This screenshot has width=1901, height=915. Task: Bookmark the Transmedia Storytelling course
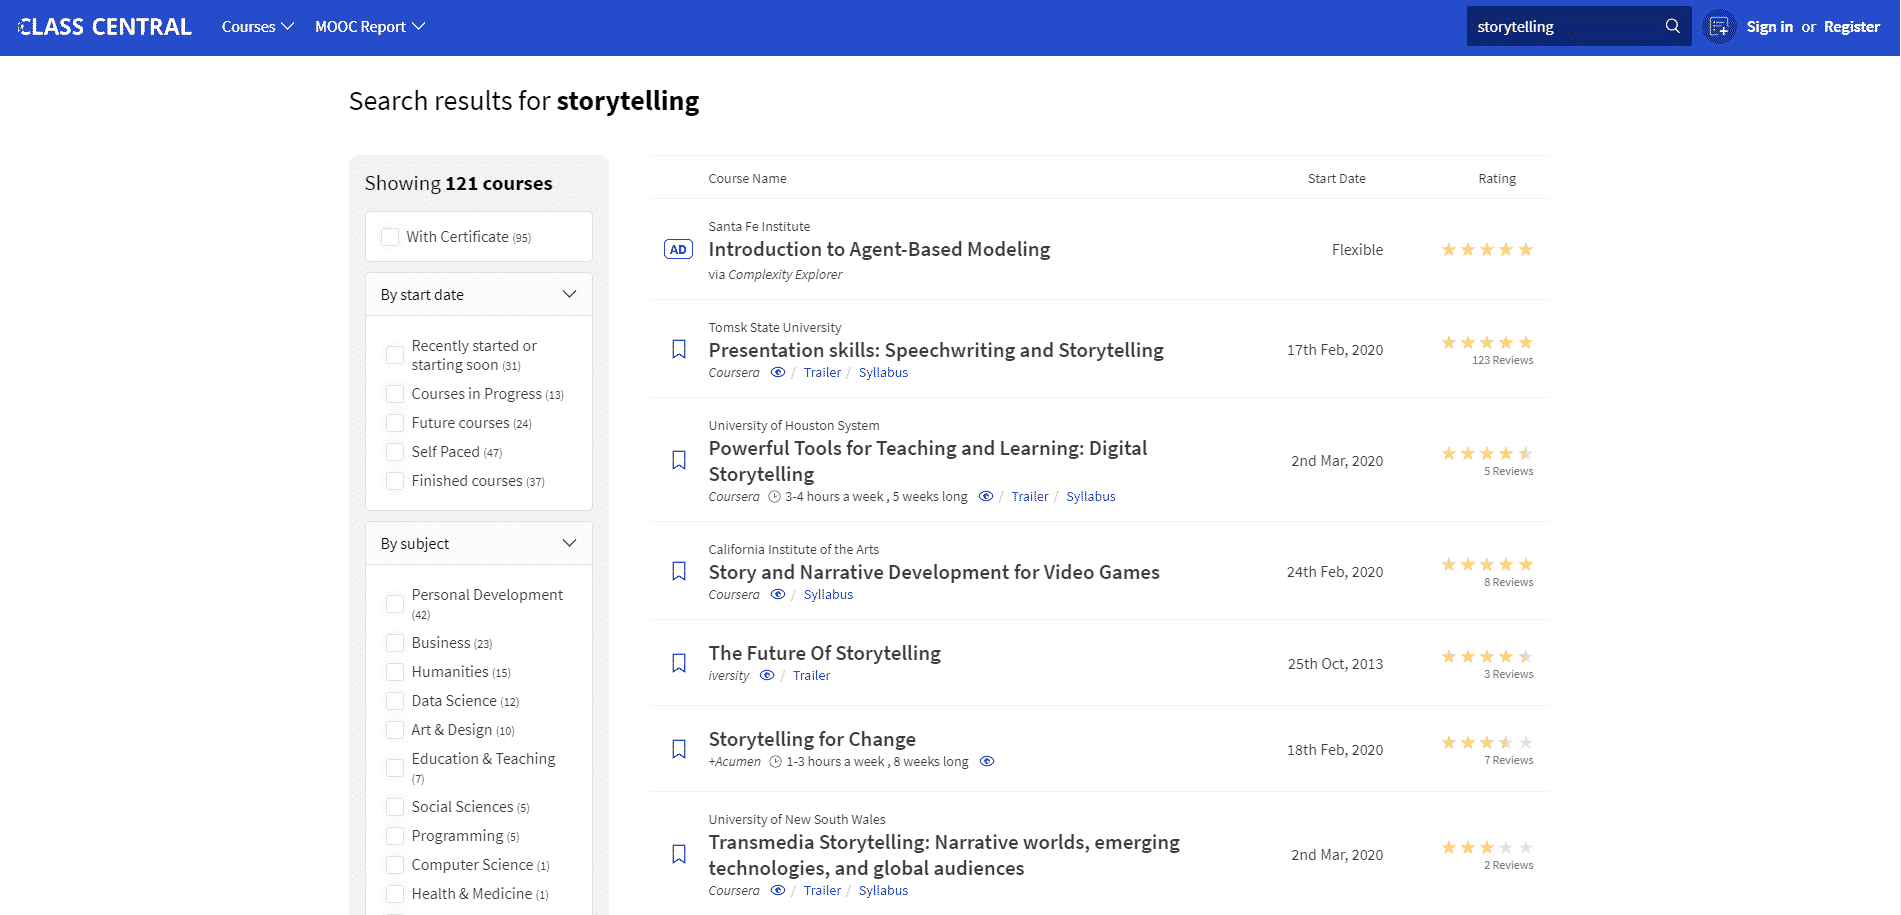679,854
